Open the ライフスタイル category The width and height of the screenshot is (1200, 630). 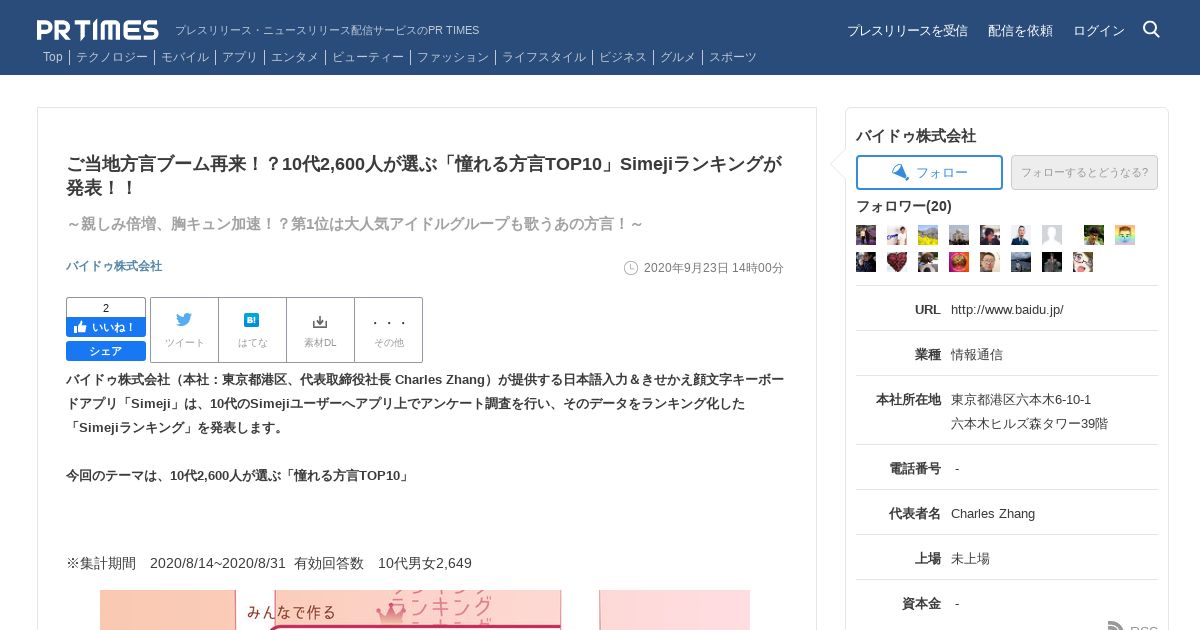(x=544, y=57)
